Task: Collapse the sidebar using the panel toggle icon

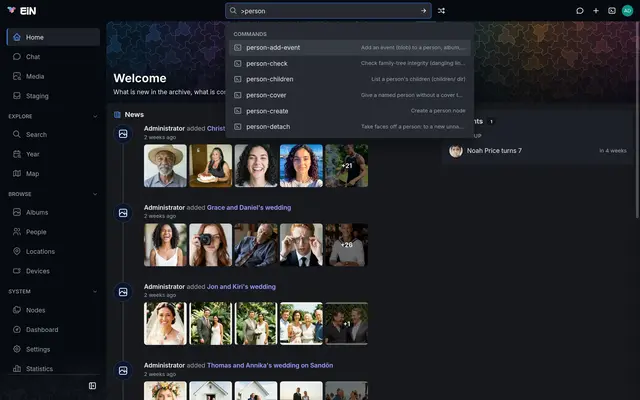Action: (x=93, y=386)
